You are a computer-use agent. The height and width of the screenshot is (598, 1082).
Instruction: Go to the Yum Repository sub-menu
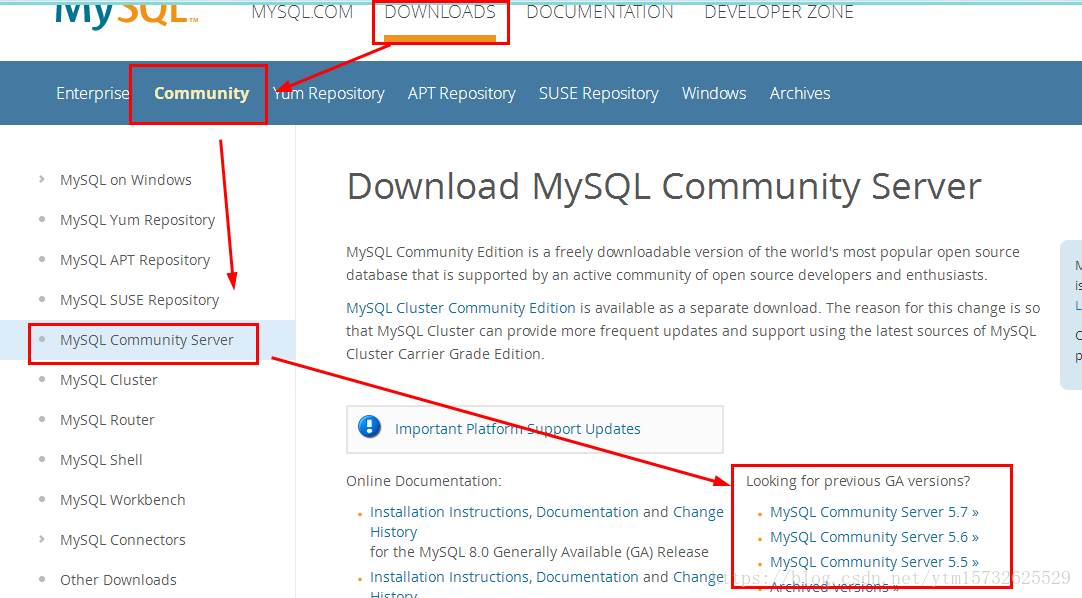coord(328,93)
